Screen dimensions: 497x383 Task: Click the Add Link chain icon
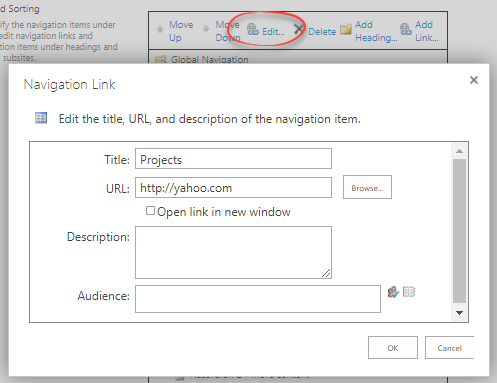[x=406, y=29]
